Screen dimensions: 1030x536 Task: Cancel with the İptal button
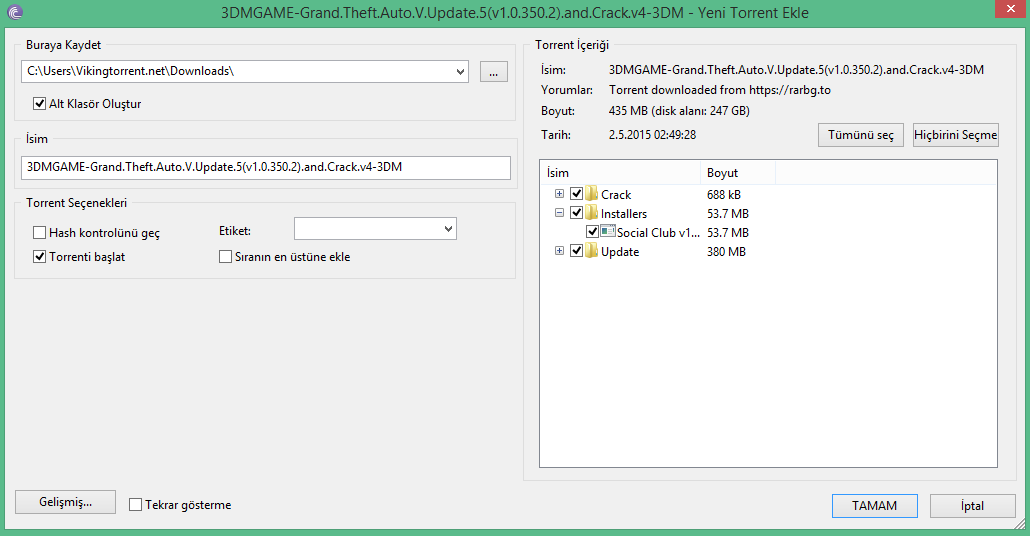[x=973, y=506]
